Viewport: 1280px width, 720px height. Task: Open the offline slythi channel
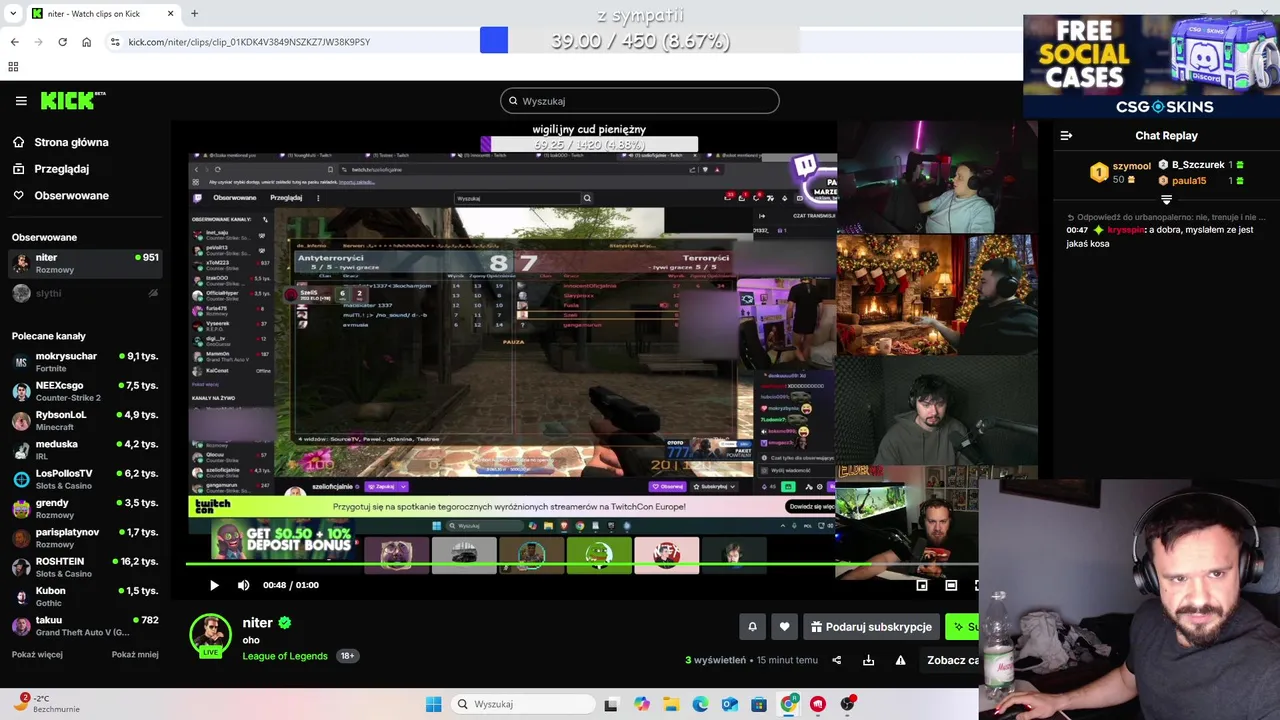coord(85,293)
